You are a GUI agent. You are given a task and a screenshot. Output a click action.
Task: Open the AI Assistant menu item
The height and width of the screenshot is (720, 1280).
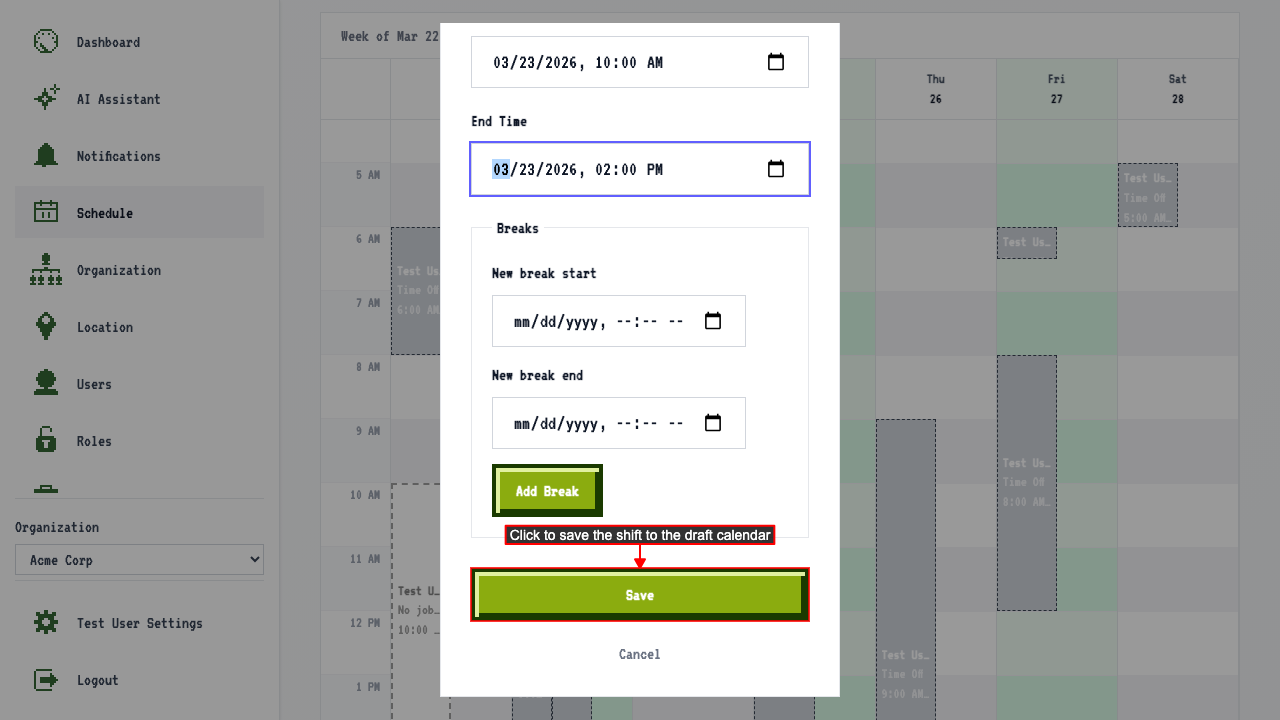[x=139, y=99]
